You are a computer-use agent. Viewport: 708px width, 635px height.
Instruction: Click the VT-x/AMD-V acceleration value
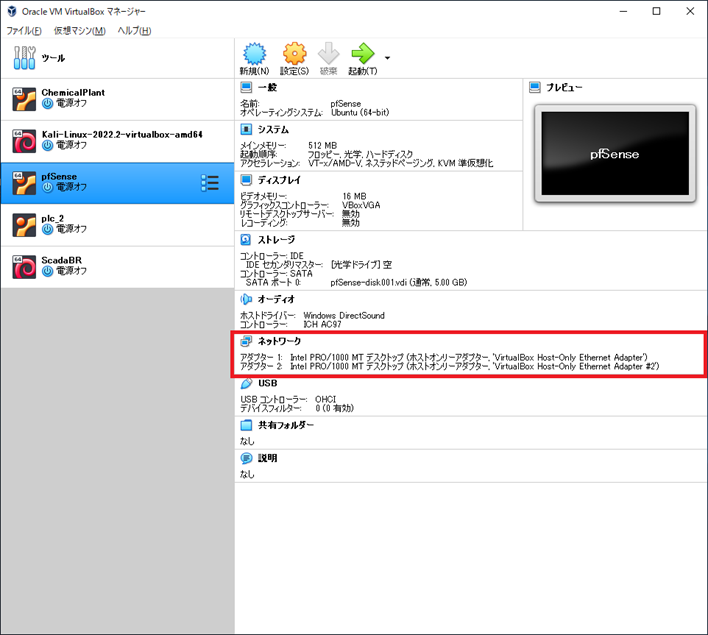(401, 163)
